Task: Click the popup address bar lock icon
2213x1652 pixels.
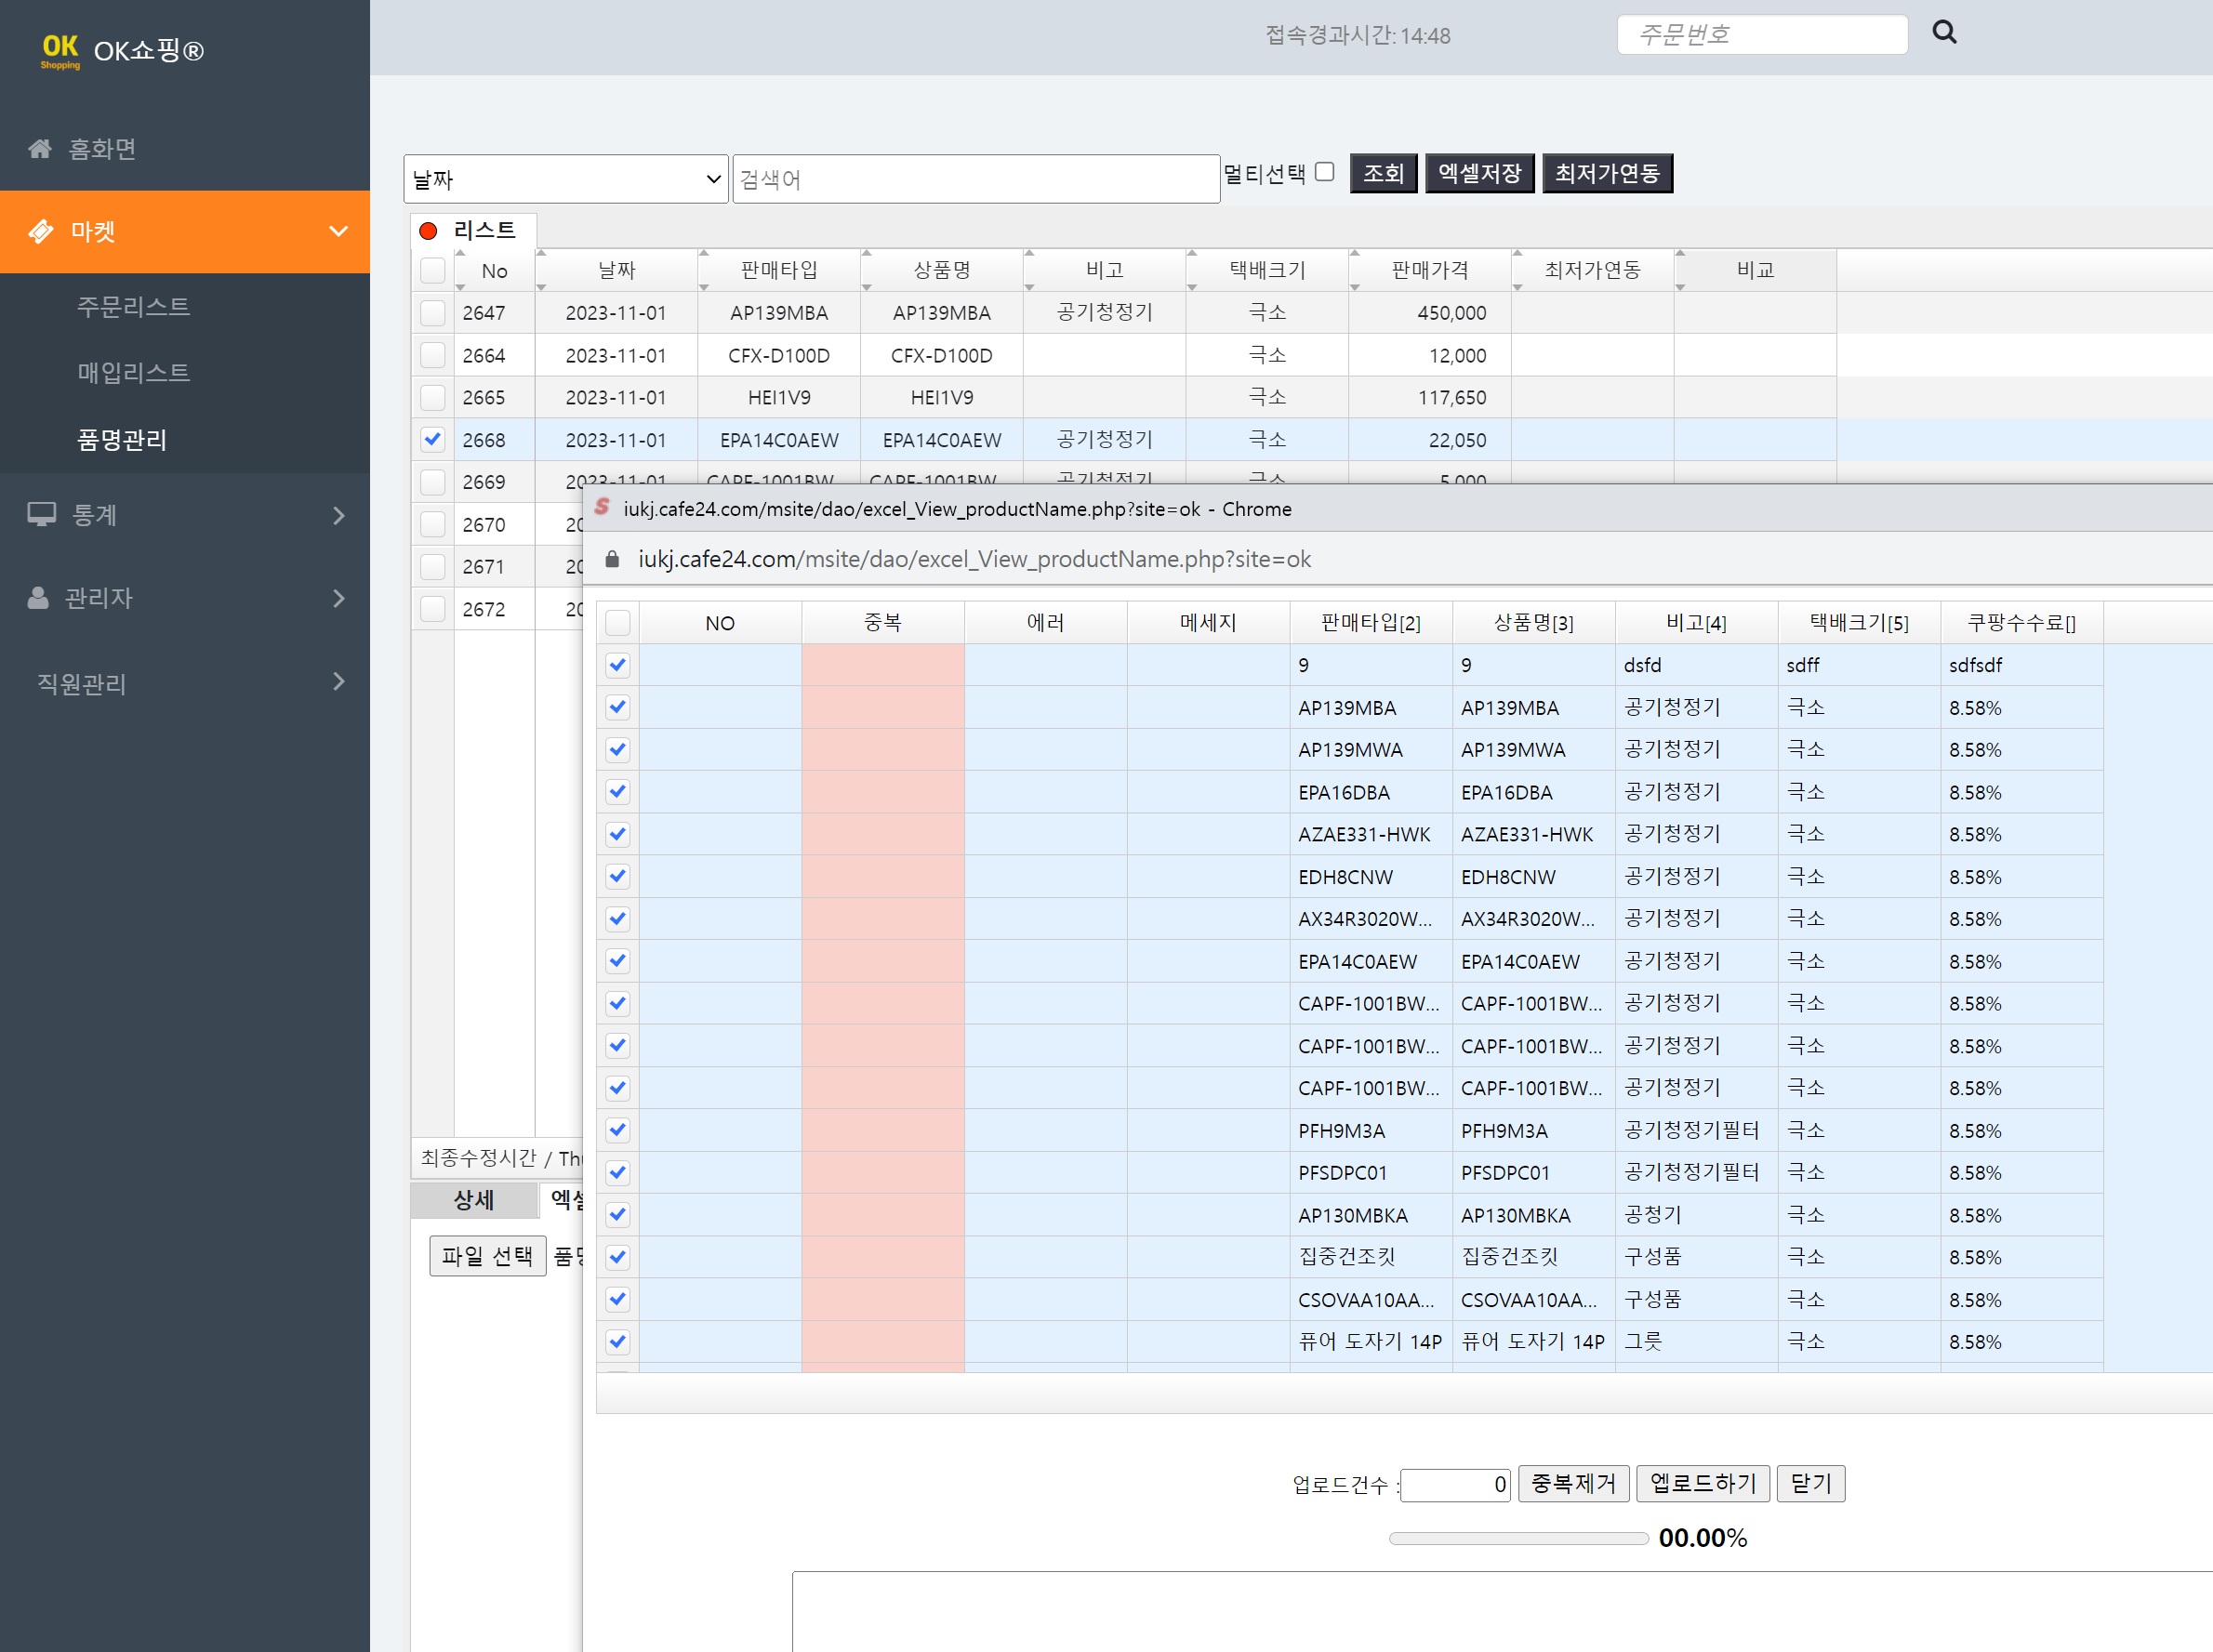Action: point(612,559)
